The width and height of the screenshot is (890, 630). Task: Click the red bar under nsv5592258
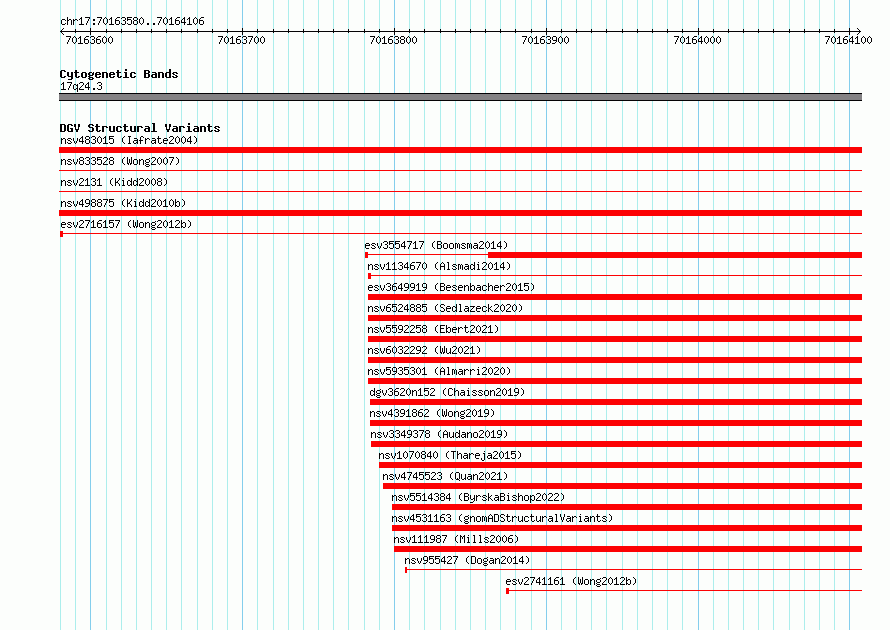click(x=615, y=339)
